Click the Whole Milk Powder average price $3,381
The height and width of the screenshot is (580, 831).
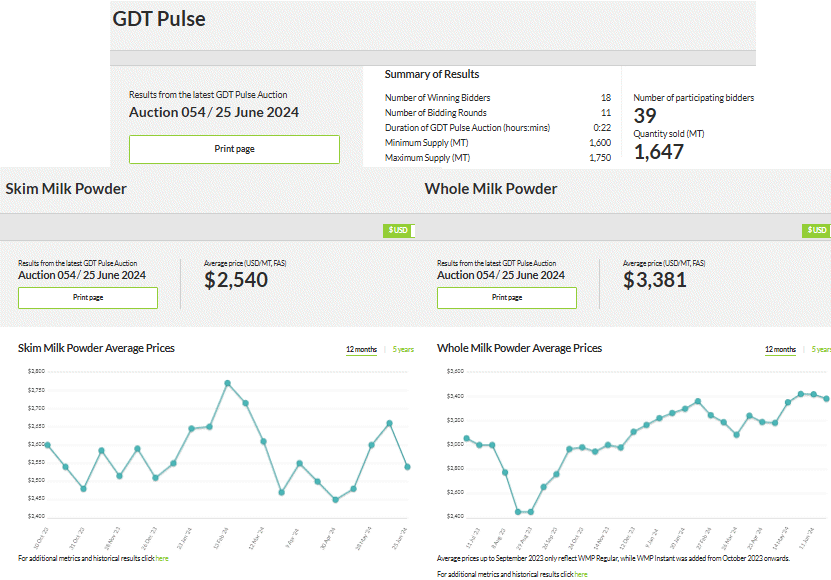click(655, 280)
